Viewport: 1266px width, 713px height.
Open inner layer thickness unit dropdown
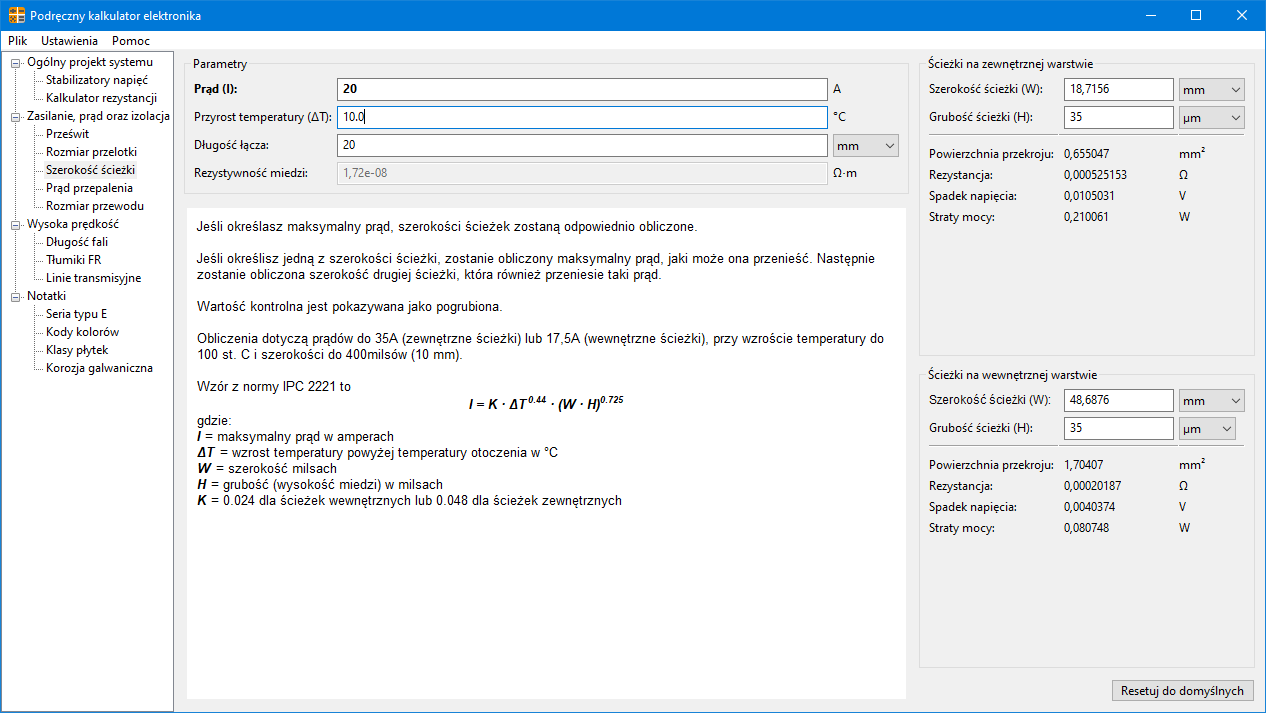(1207, 428)
